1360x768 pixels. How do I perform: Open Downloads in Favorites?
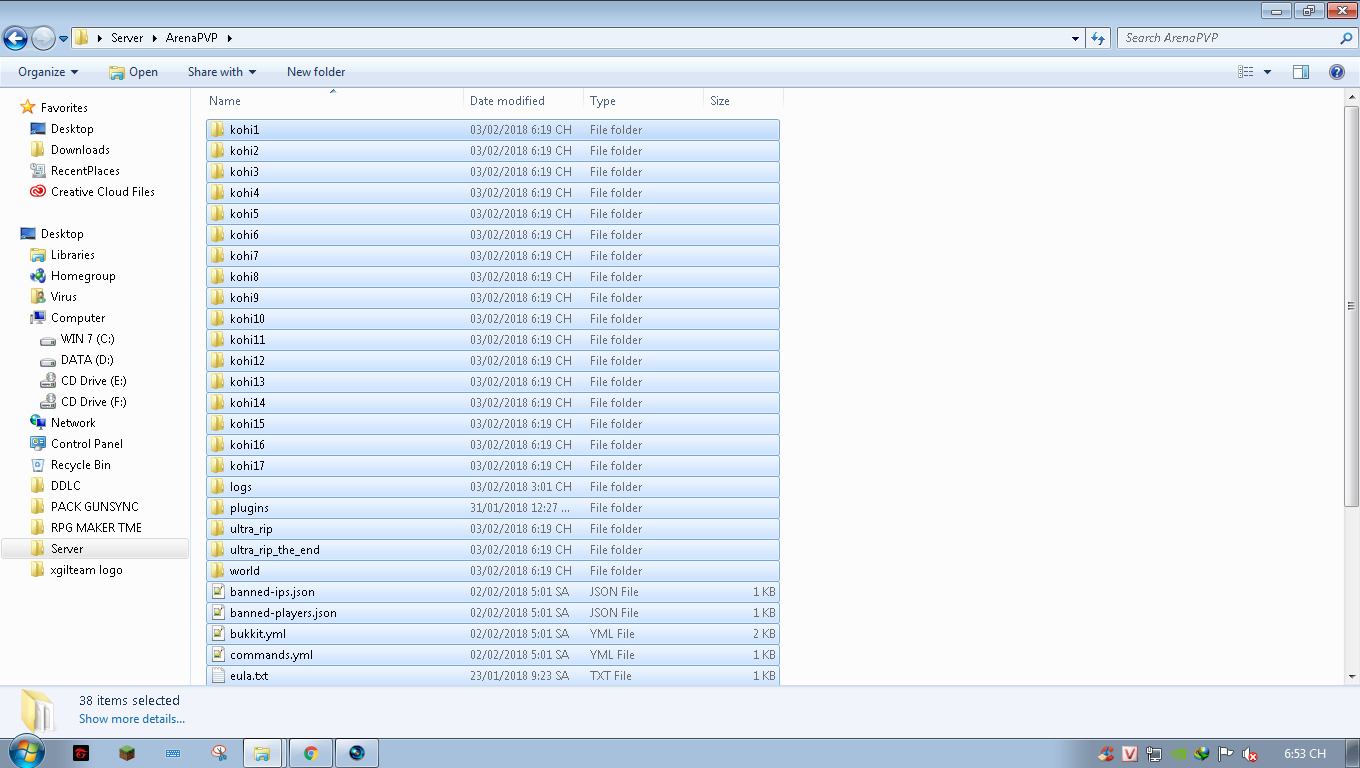pyautogui.click(x=80, y=150)
